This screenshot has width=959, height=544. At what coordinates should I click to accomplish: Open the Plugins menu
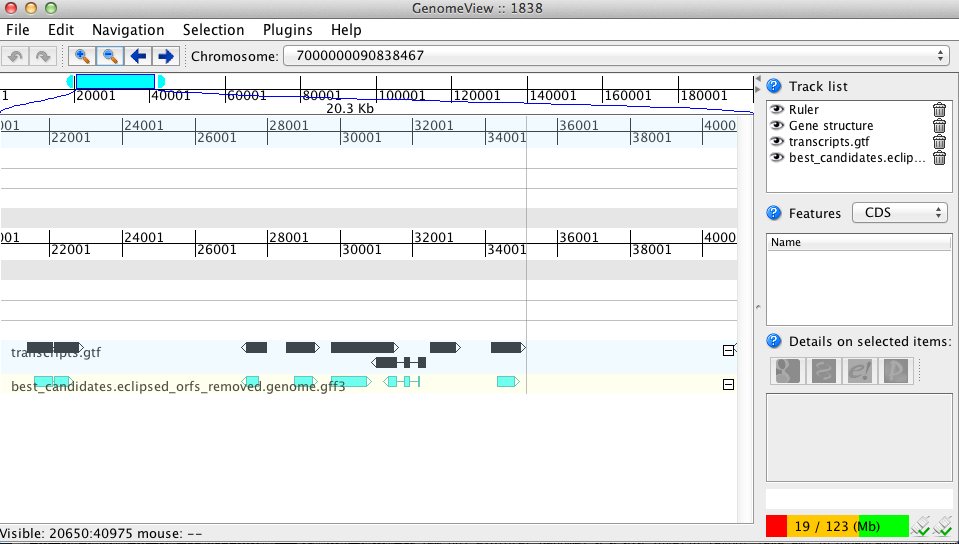point(287,30)
